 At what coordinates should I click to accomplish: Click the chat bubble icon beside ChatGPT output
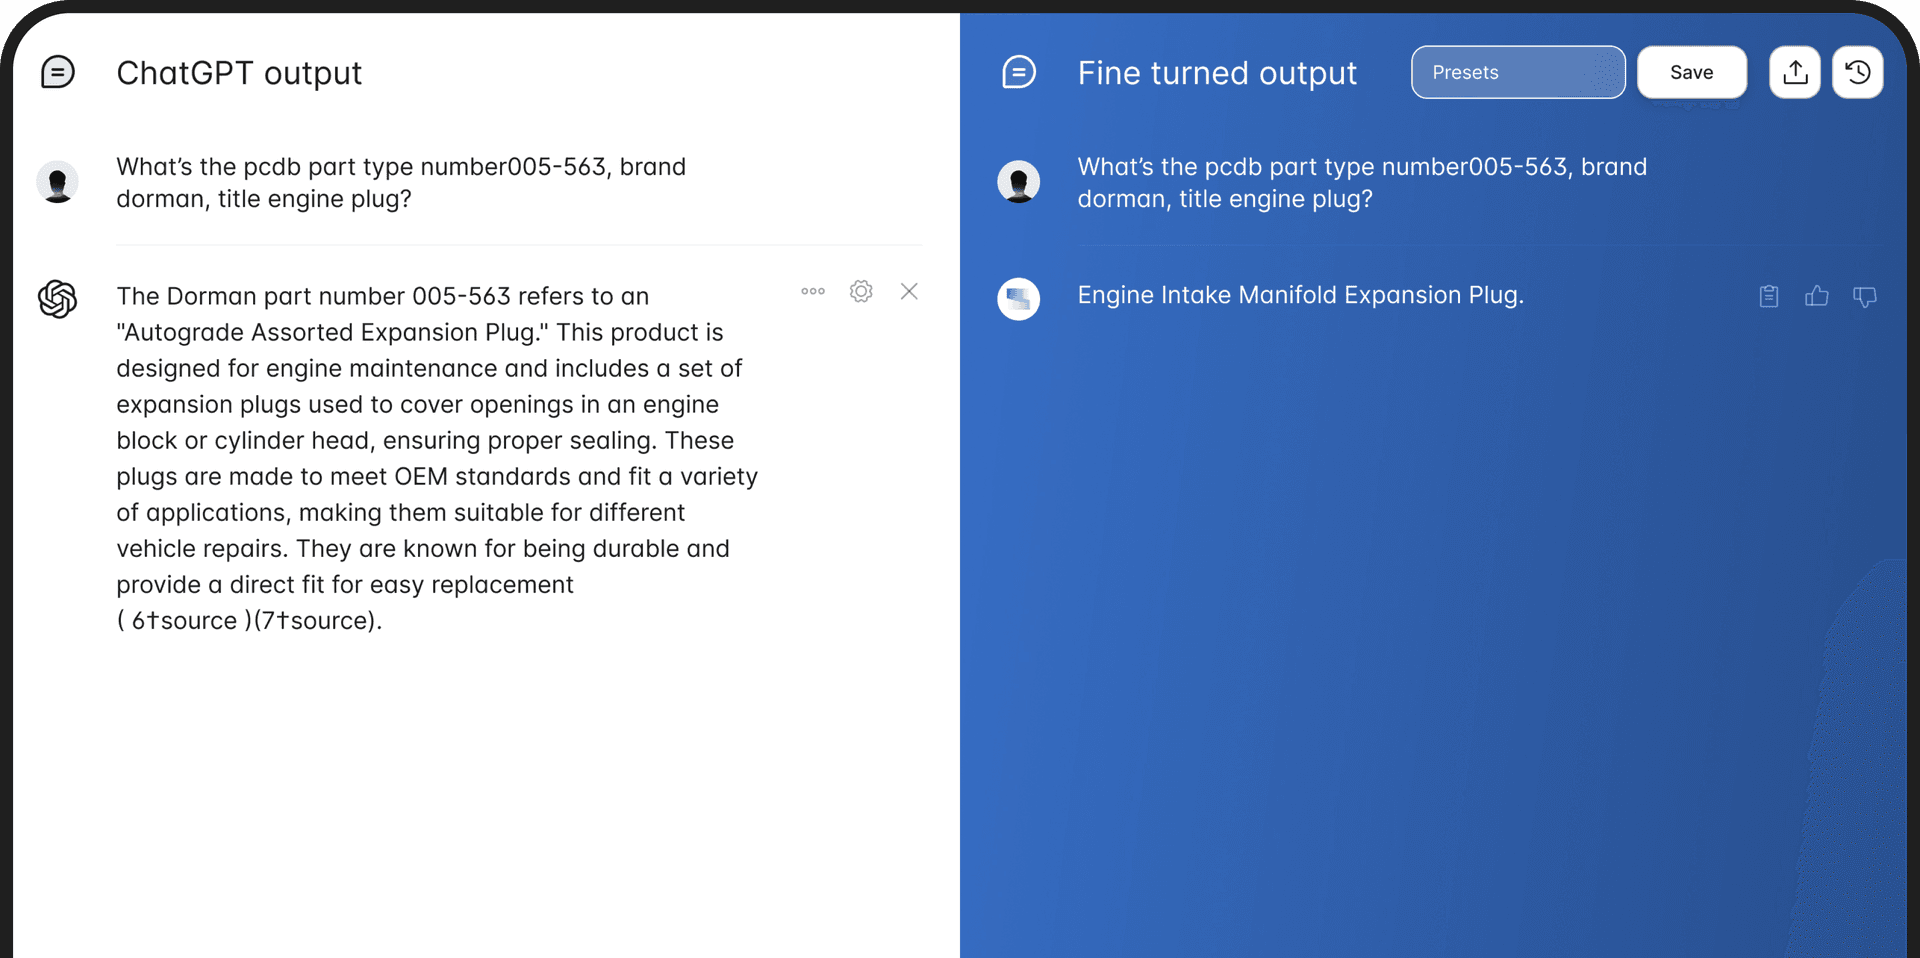(58, 72)
